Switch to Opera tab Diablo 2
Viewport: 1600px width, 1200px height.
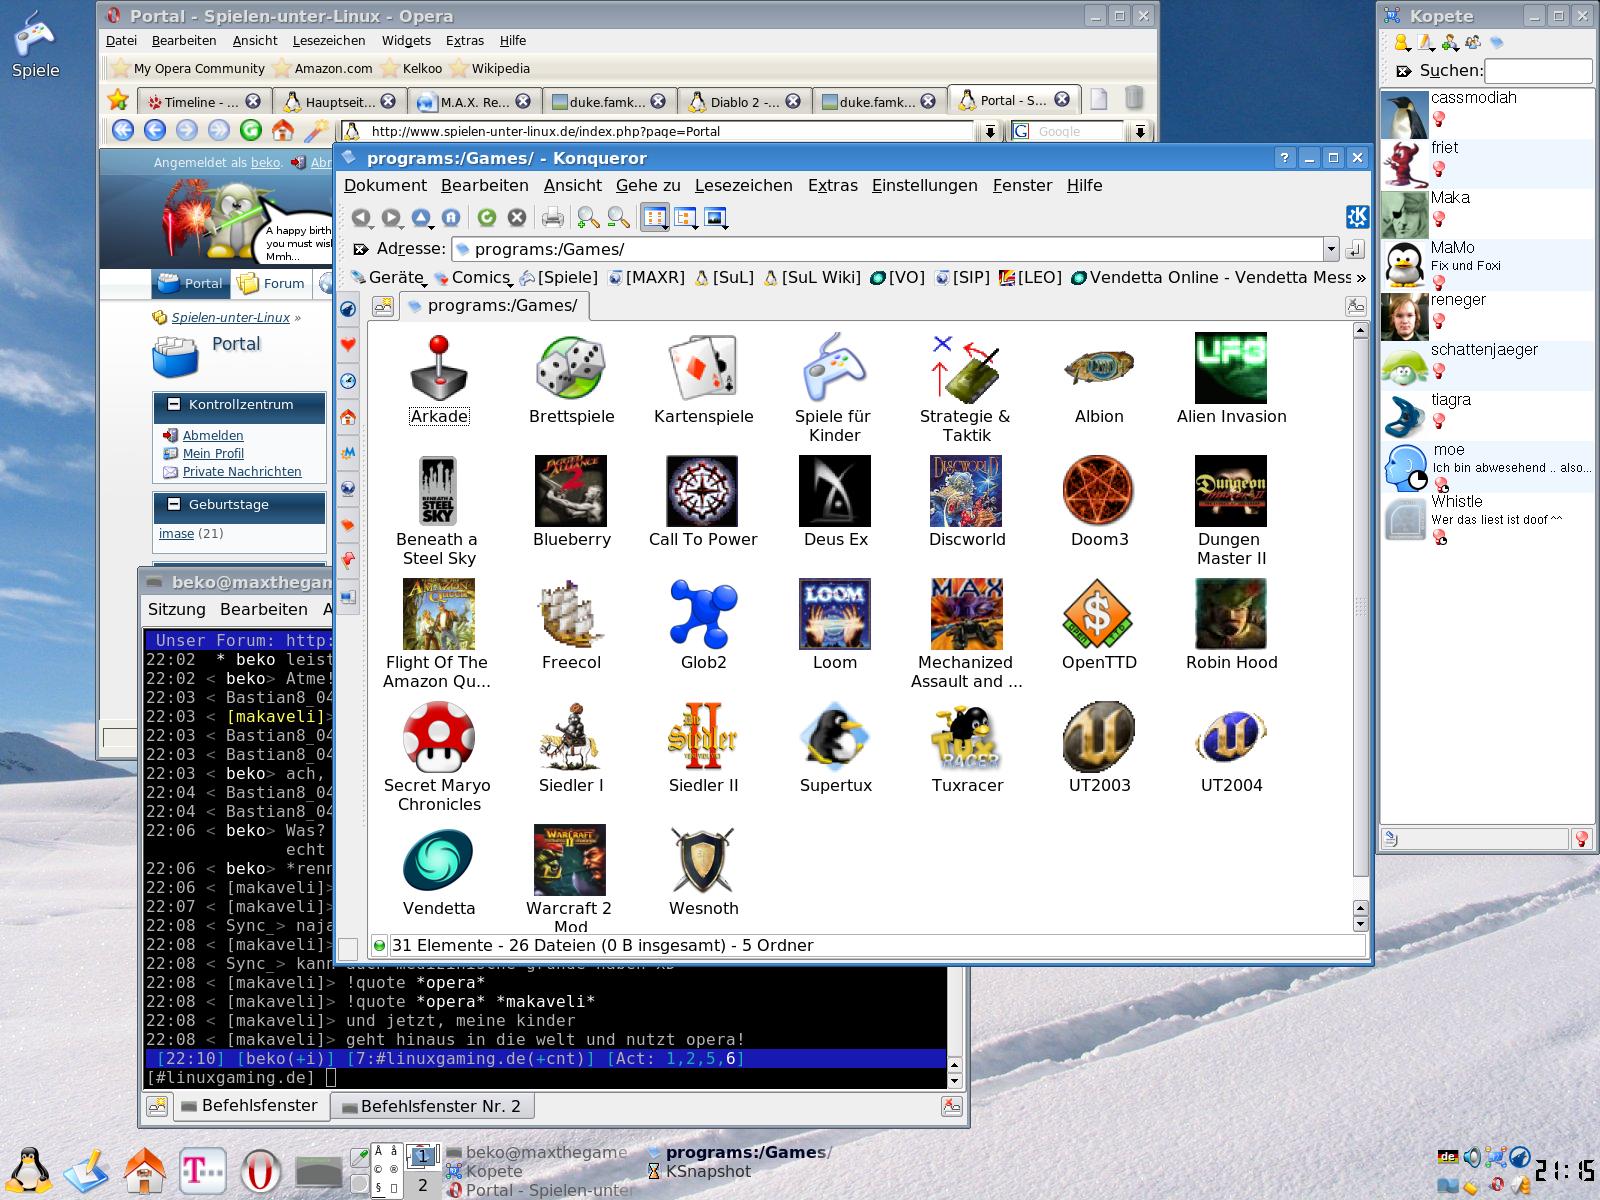pyautogui.click(x=743, y=101)
